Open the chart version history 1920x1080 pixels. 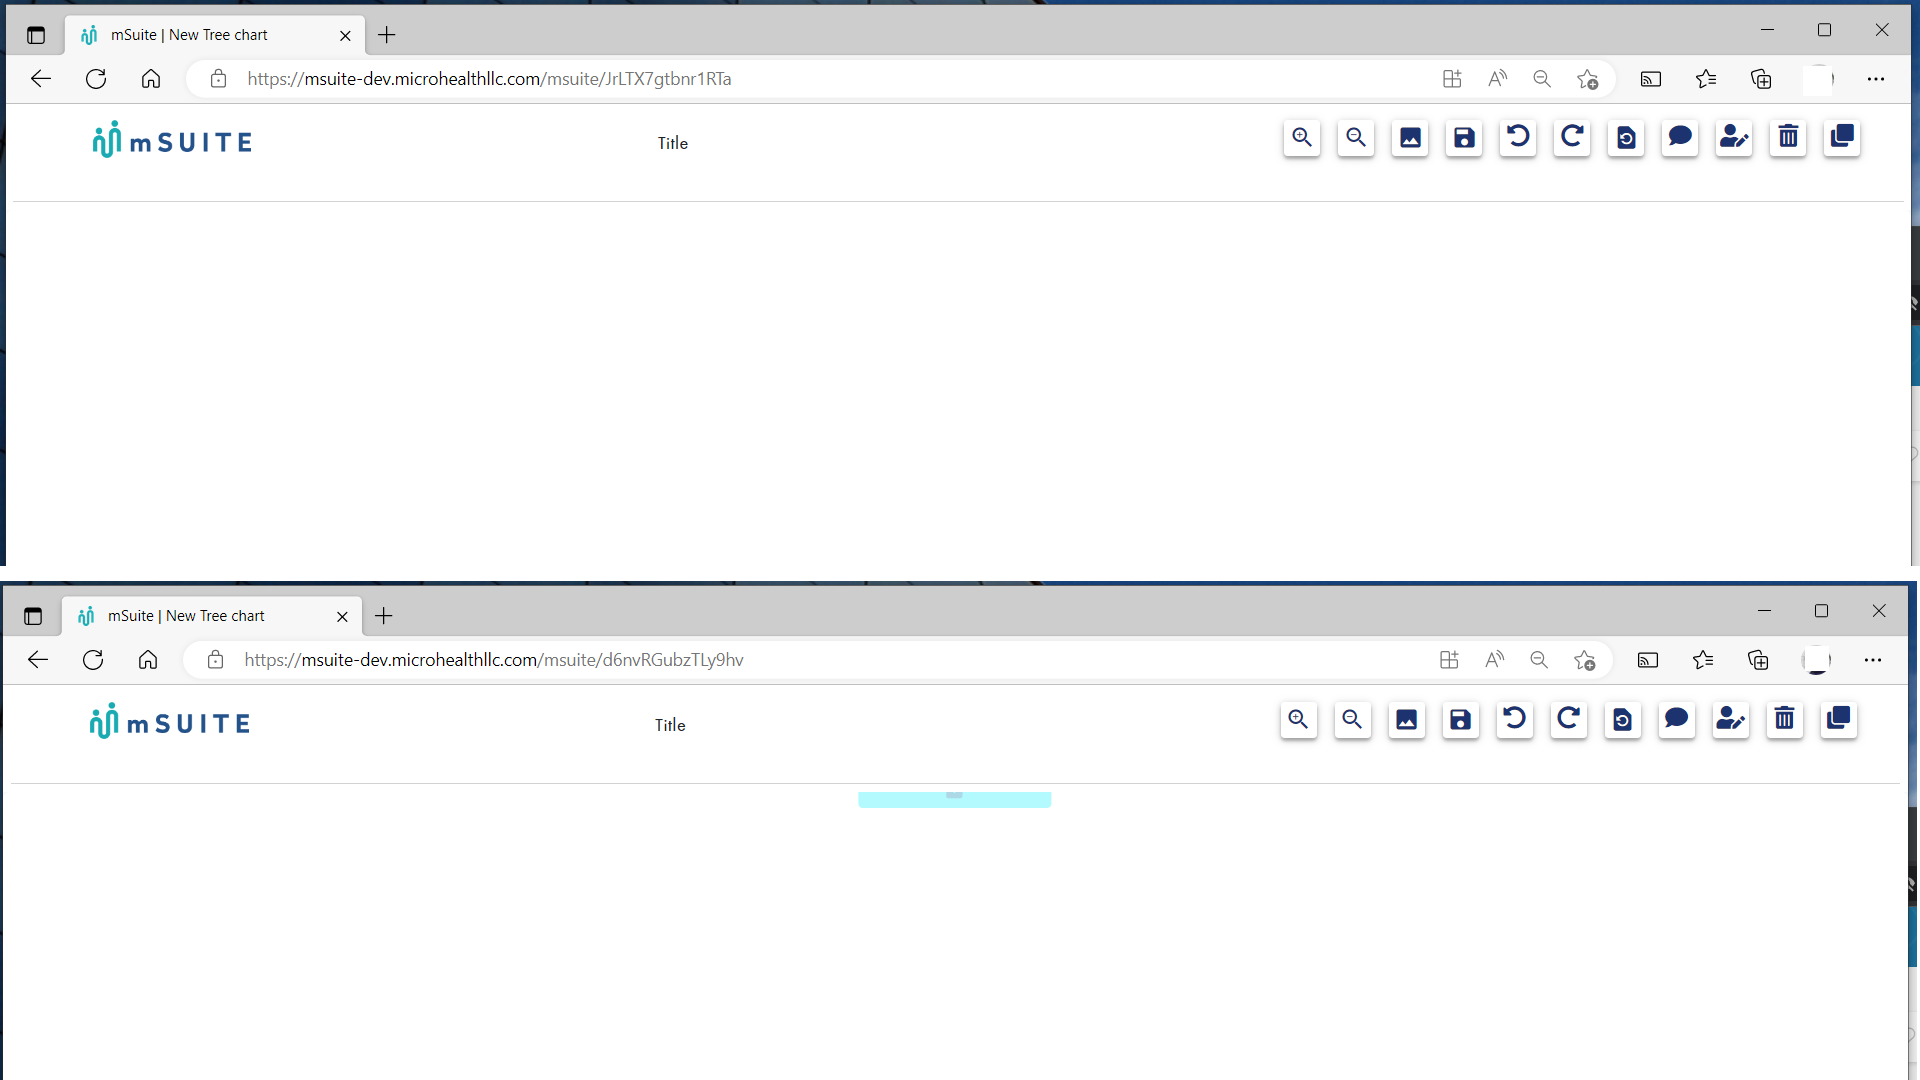[1625, 138]
